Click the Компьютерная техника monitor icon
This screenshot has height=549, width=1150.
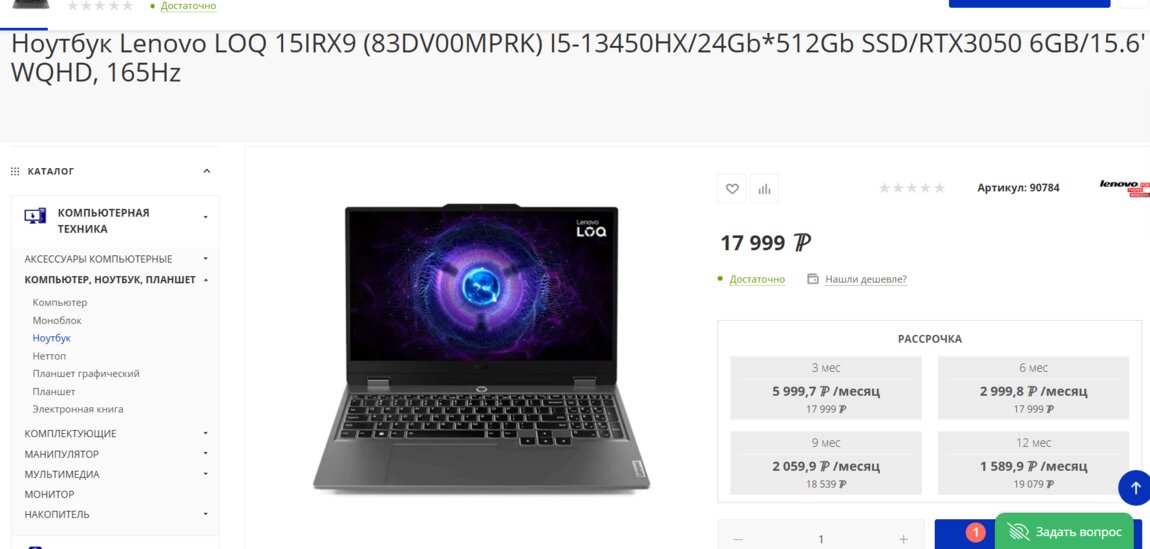coord(34,216)
